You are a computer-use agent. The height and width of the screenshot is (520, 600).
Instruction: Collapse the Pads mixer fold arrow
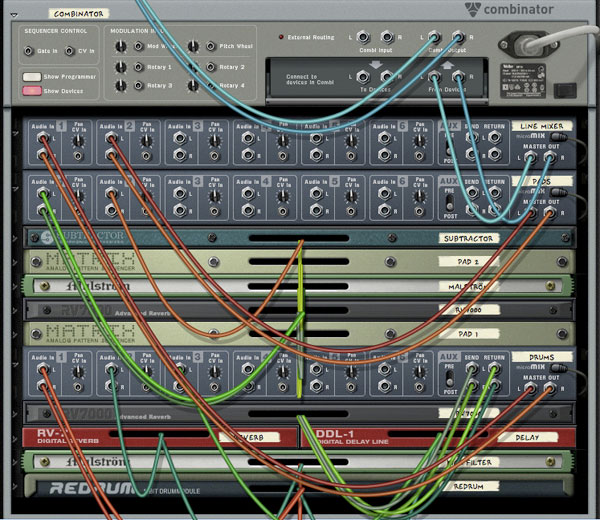(x=16, y=189)
